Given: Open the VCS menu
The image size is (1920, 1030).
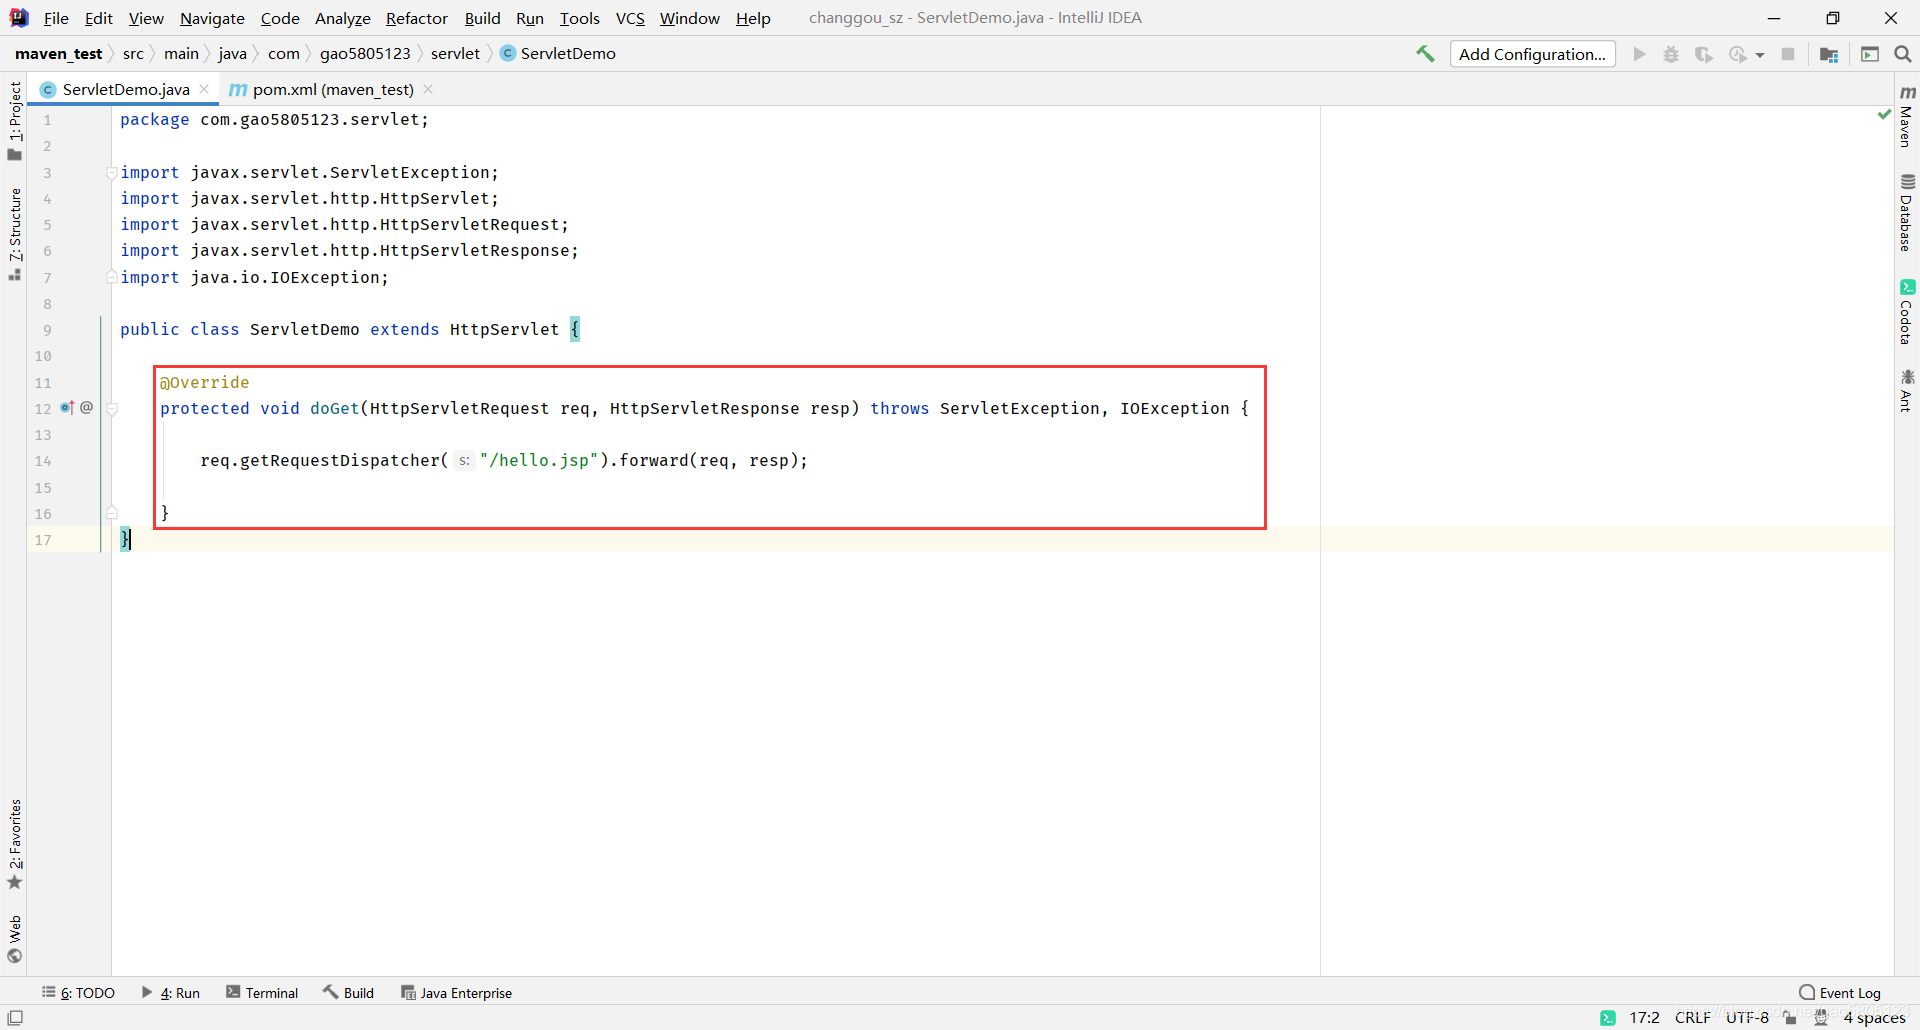Looking at the screenshot, I should tap(630, 18).
